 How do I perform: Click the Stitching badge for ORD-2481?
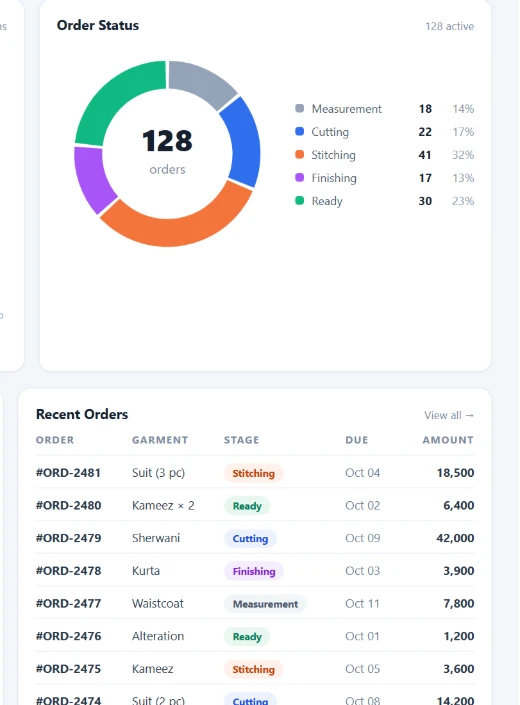pos(253,473)
